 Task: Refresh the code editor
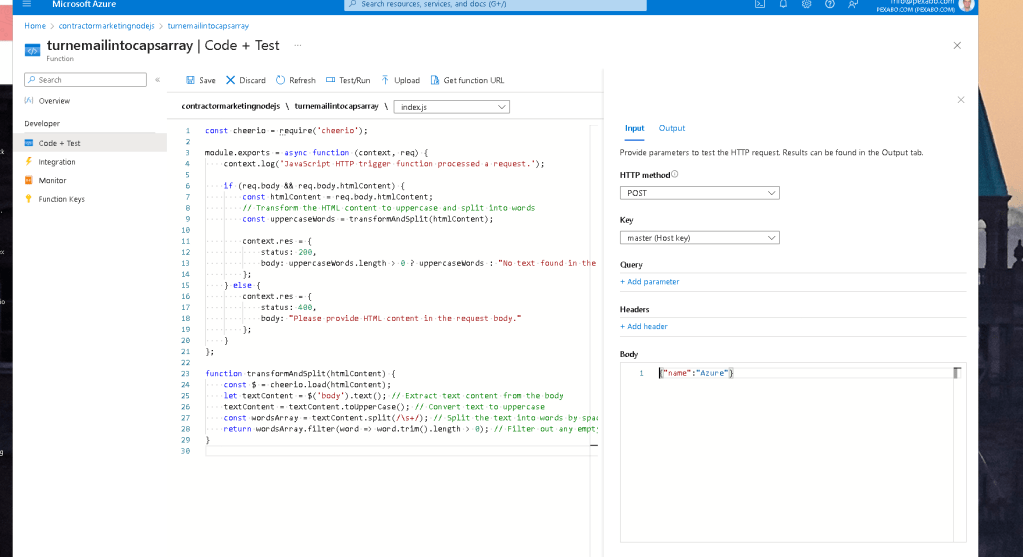click(x=296, y=80)
